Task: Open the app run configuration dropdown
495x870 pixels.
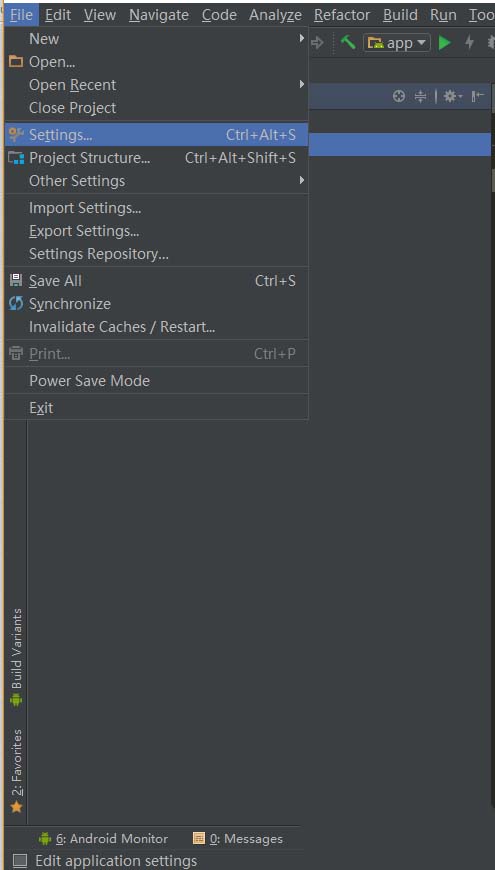Action: 397,43
